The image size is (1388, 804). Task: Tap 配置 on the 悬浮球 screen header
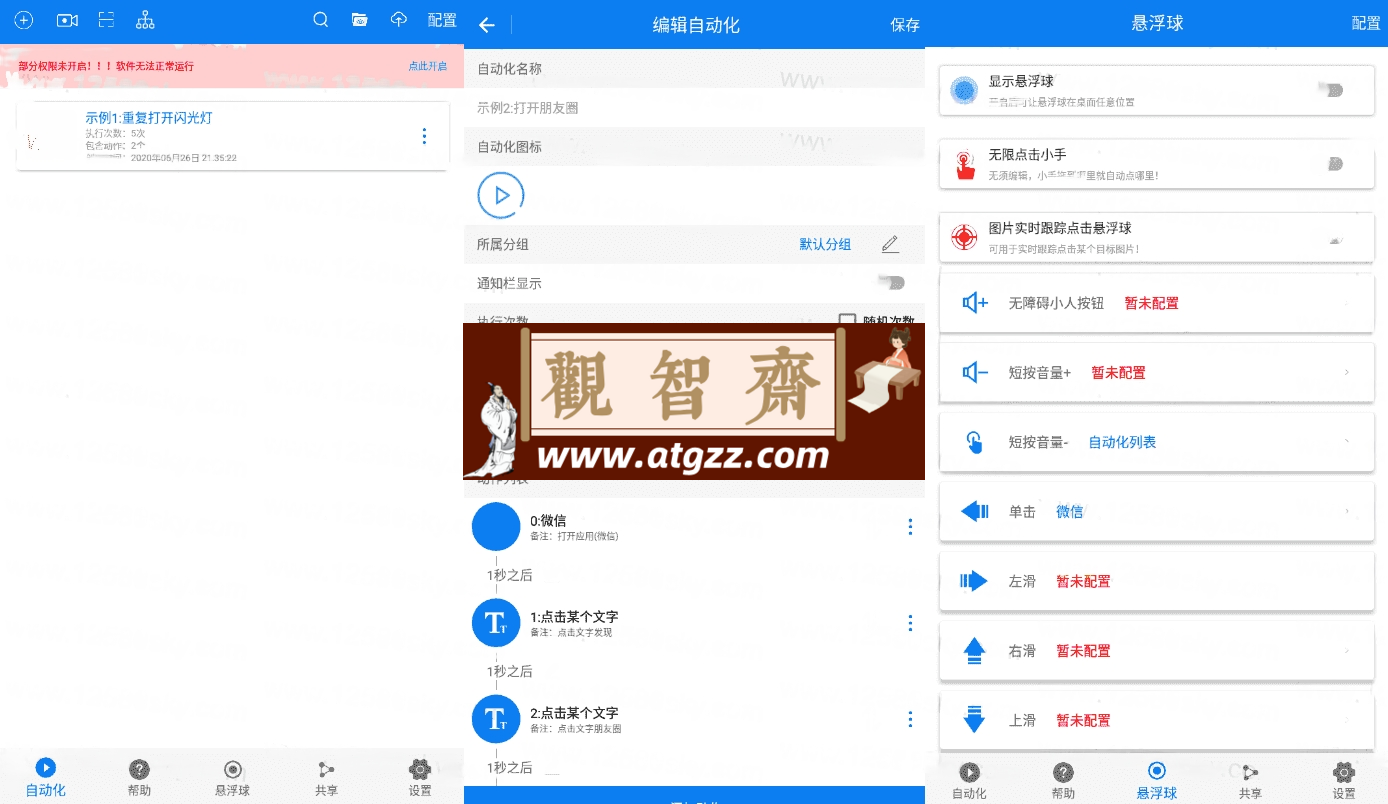point(1366,23)
